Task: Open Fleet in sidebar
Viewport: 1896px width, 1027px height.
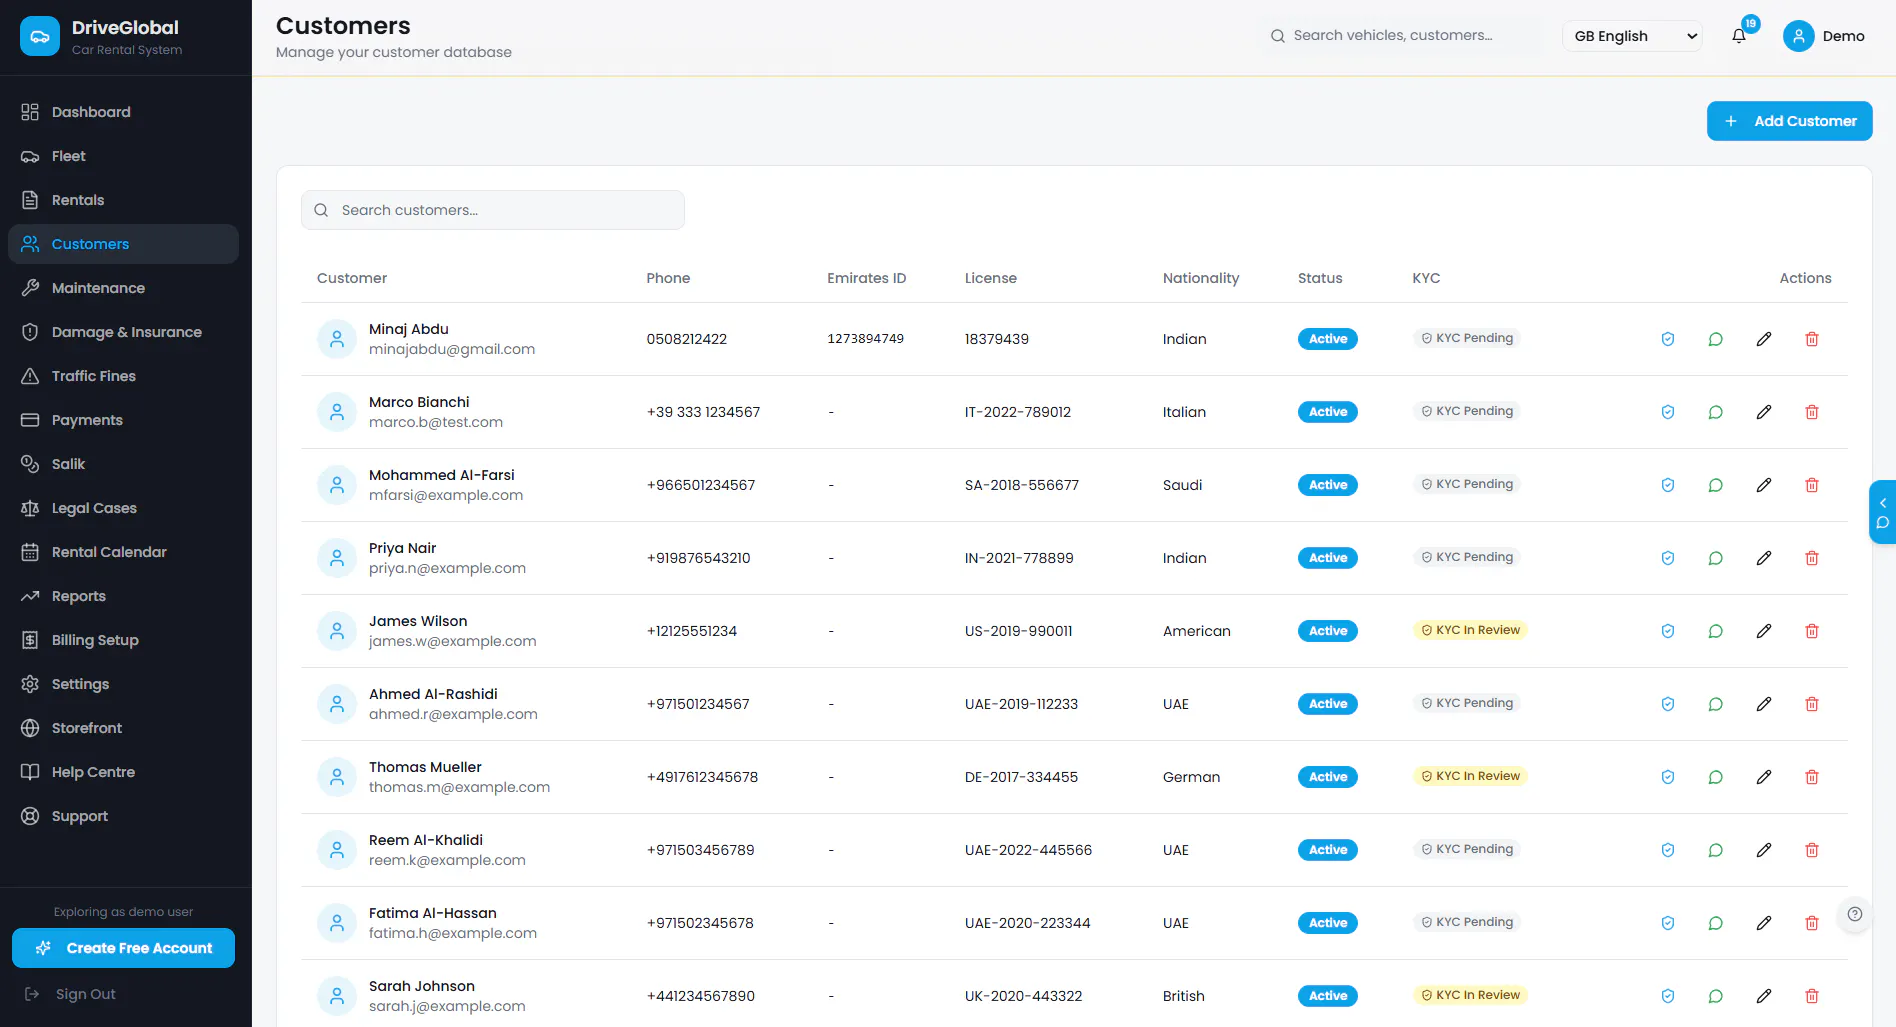Action: (x=123, y=156)
